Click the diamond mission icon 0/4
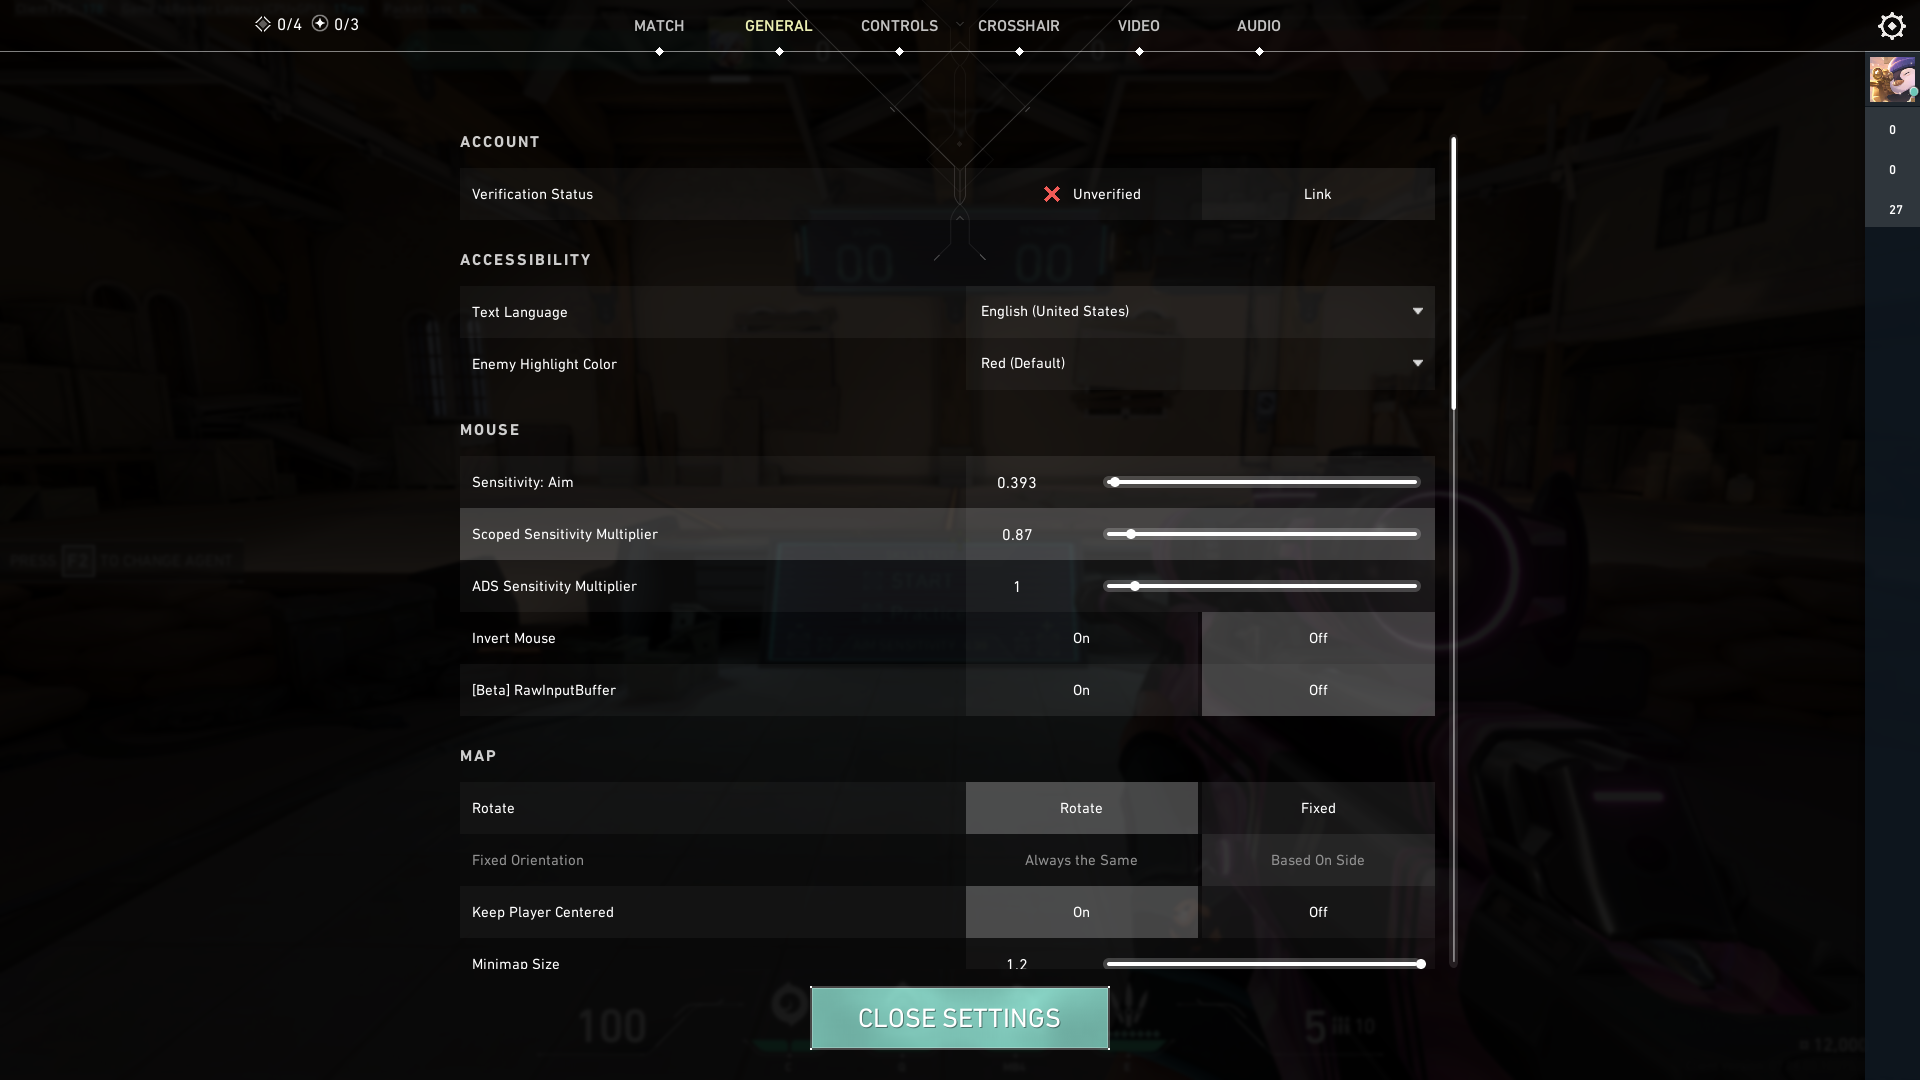This screenshot has height=1080, width=1920. pyautogui.click(x=258, y=25)
